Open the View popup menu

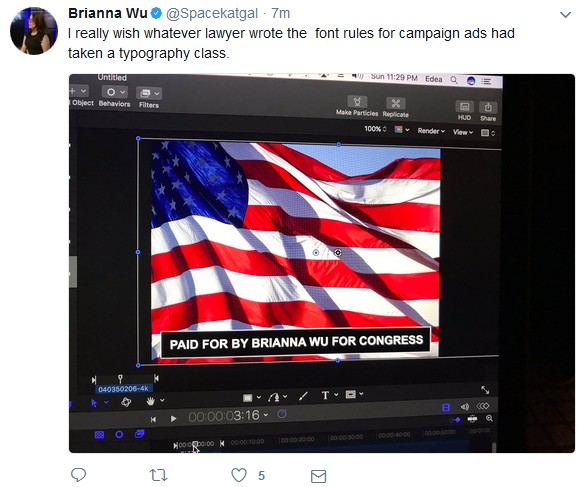463,132
